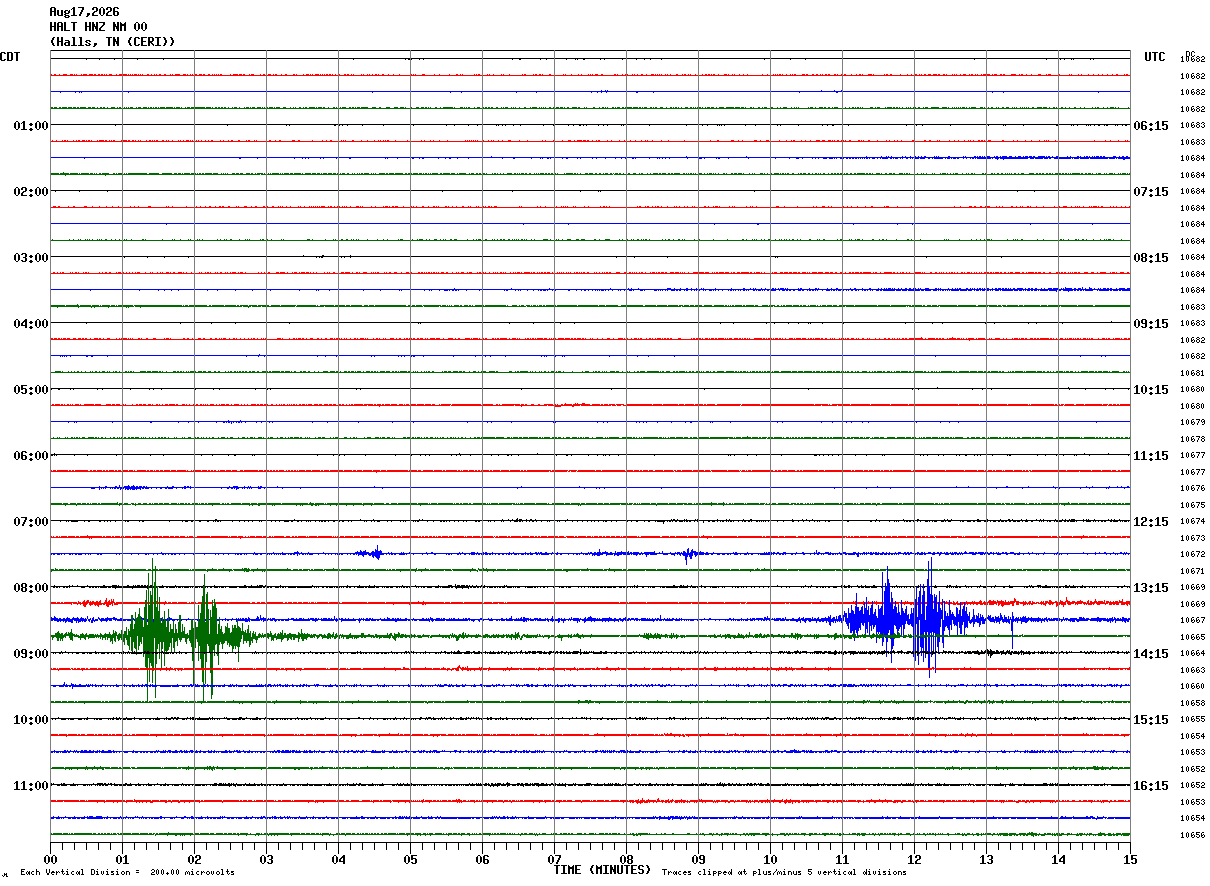The width and height of the screenshot is (1210, 886).
Task: Select the 10:00 CDT time label
Action: coord(31,720)
